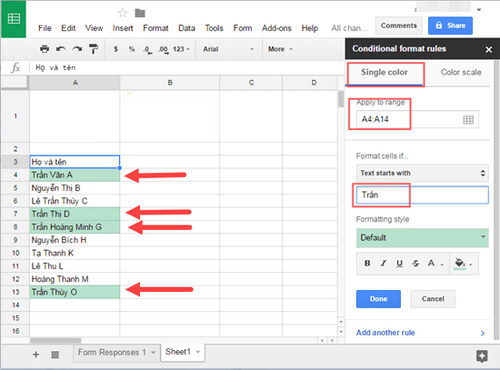Screen dimensions: 500x370
Task: Select the Paint format tool
Action: (x=94, y=49)
